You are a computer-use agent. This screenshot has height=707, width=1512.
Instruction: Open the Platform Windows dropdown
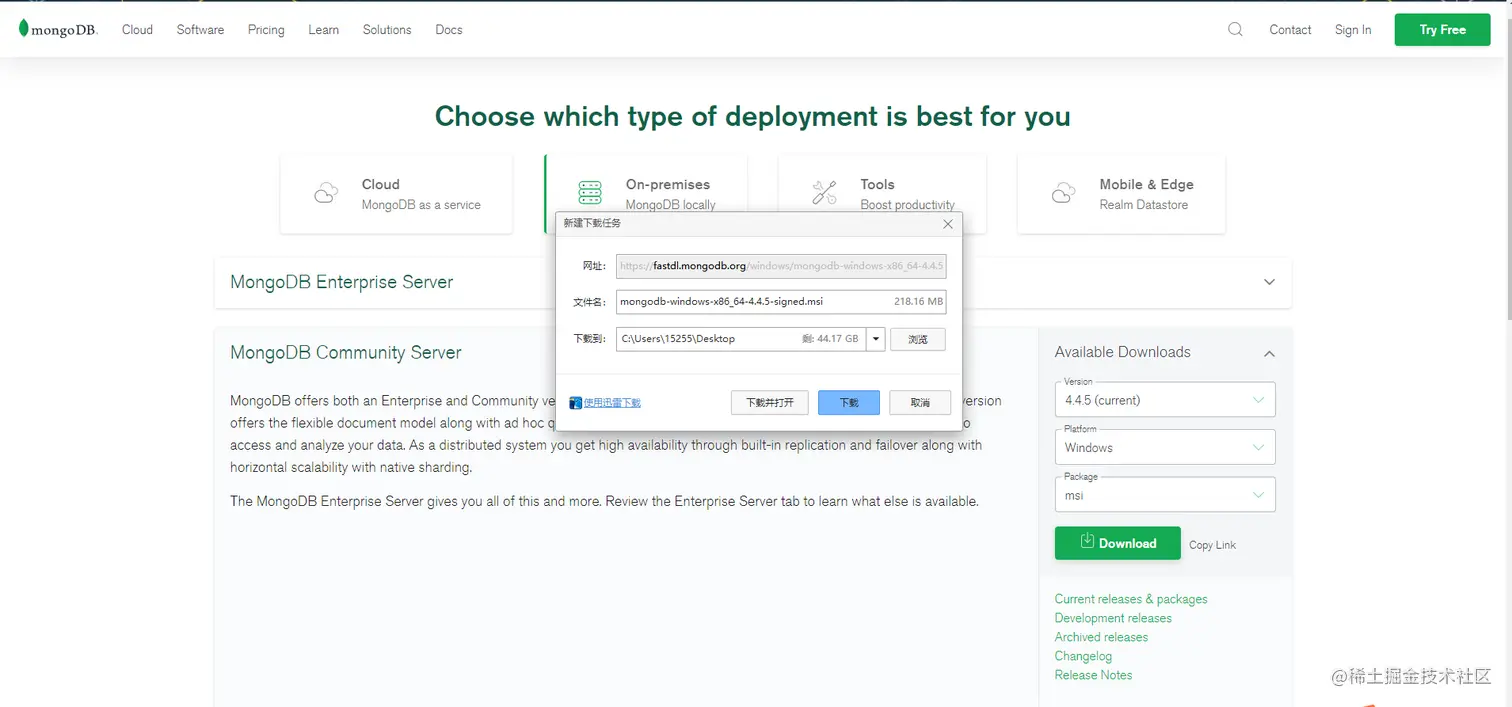tap(1165, 447)
